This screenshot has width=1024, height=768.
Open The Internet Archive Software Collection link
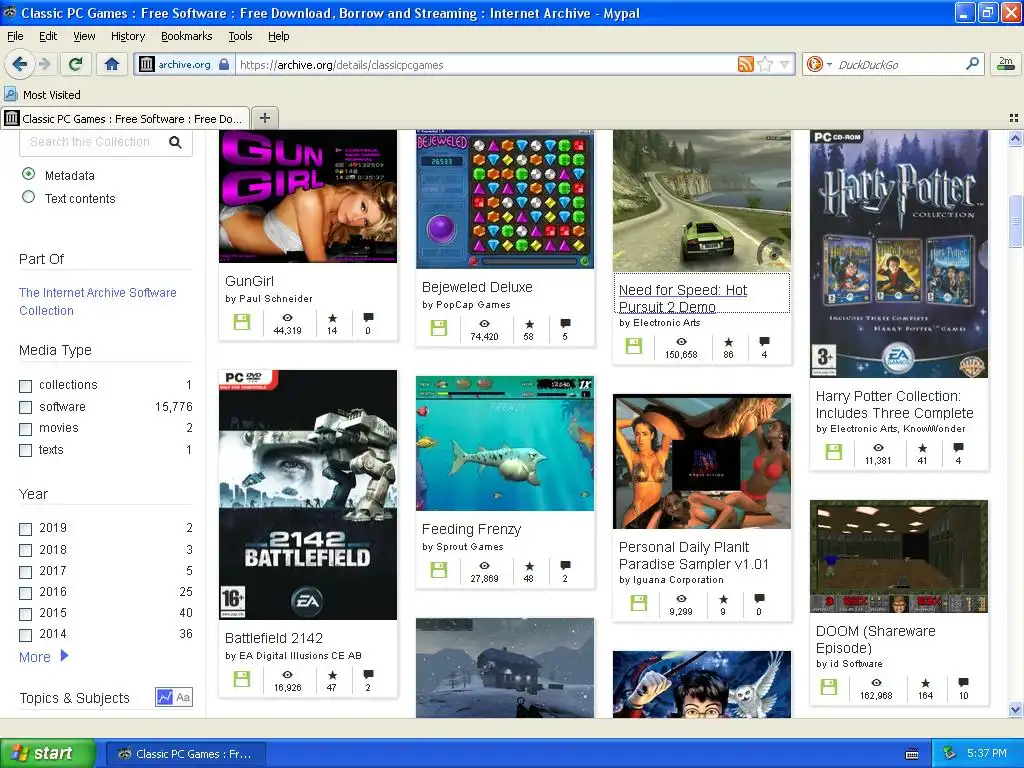[98, 301]
